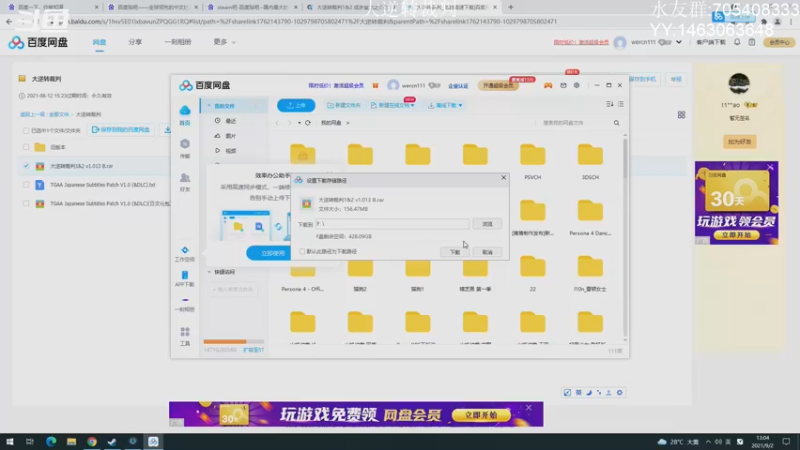Open the game controller icon in client title bar
The height and width of the screenshot is (450, 800).
coord(548,85)
